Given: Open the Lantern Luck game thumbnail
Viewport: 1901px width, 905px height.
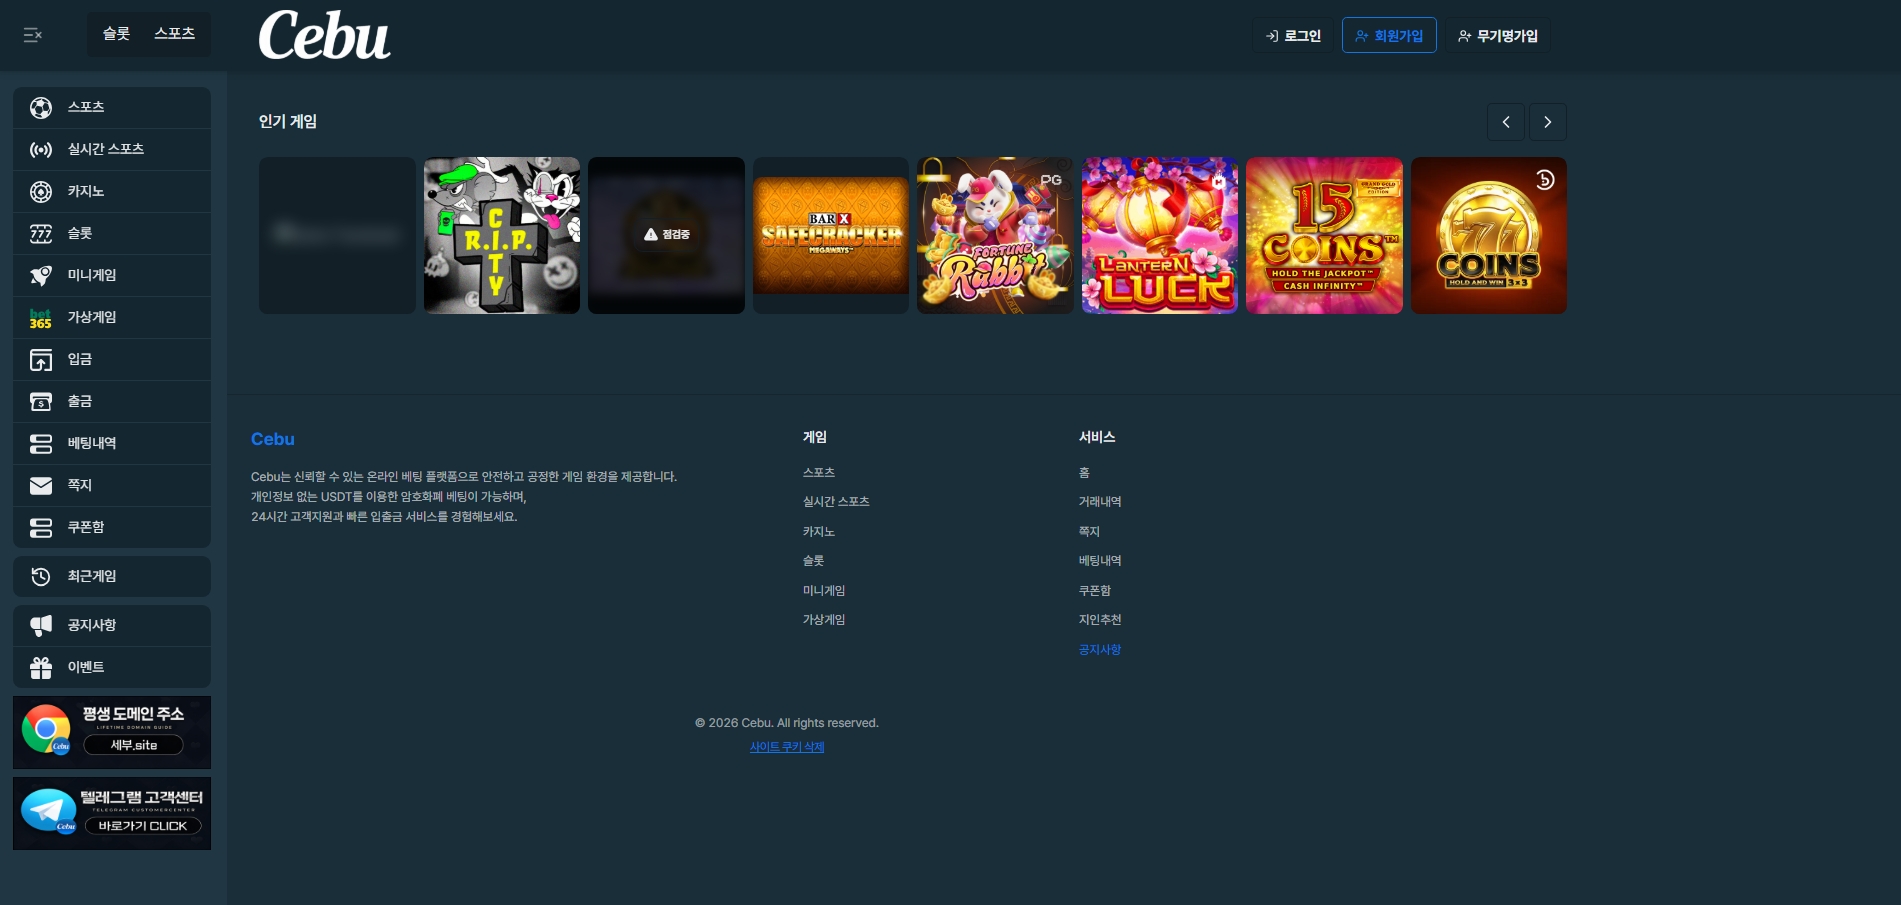Looking at the screenshot, I should (x=1160, y=235).
